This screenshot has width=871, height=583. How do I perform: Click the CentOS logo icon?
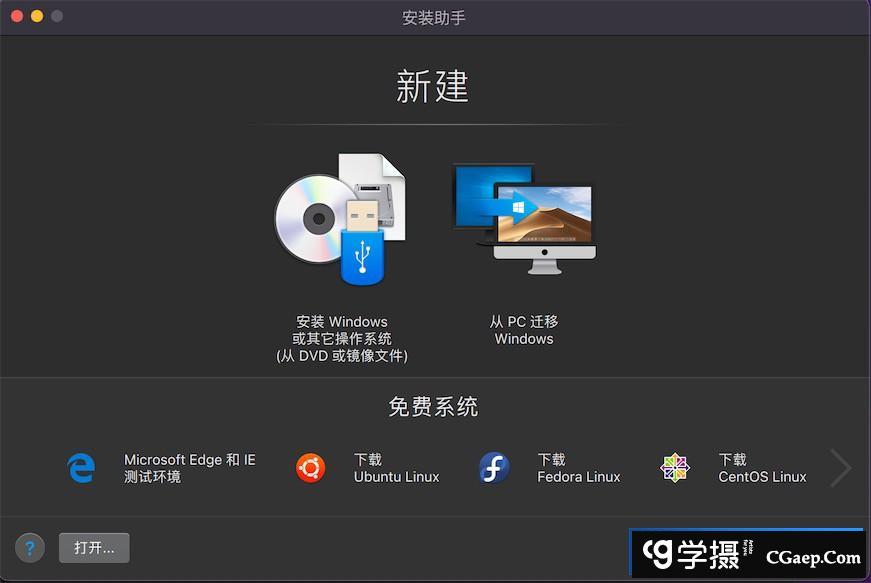(675, 467)
